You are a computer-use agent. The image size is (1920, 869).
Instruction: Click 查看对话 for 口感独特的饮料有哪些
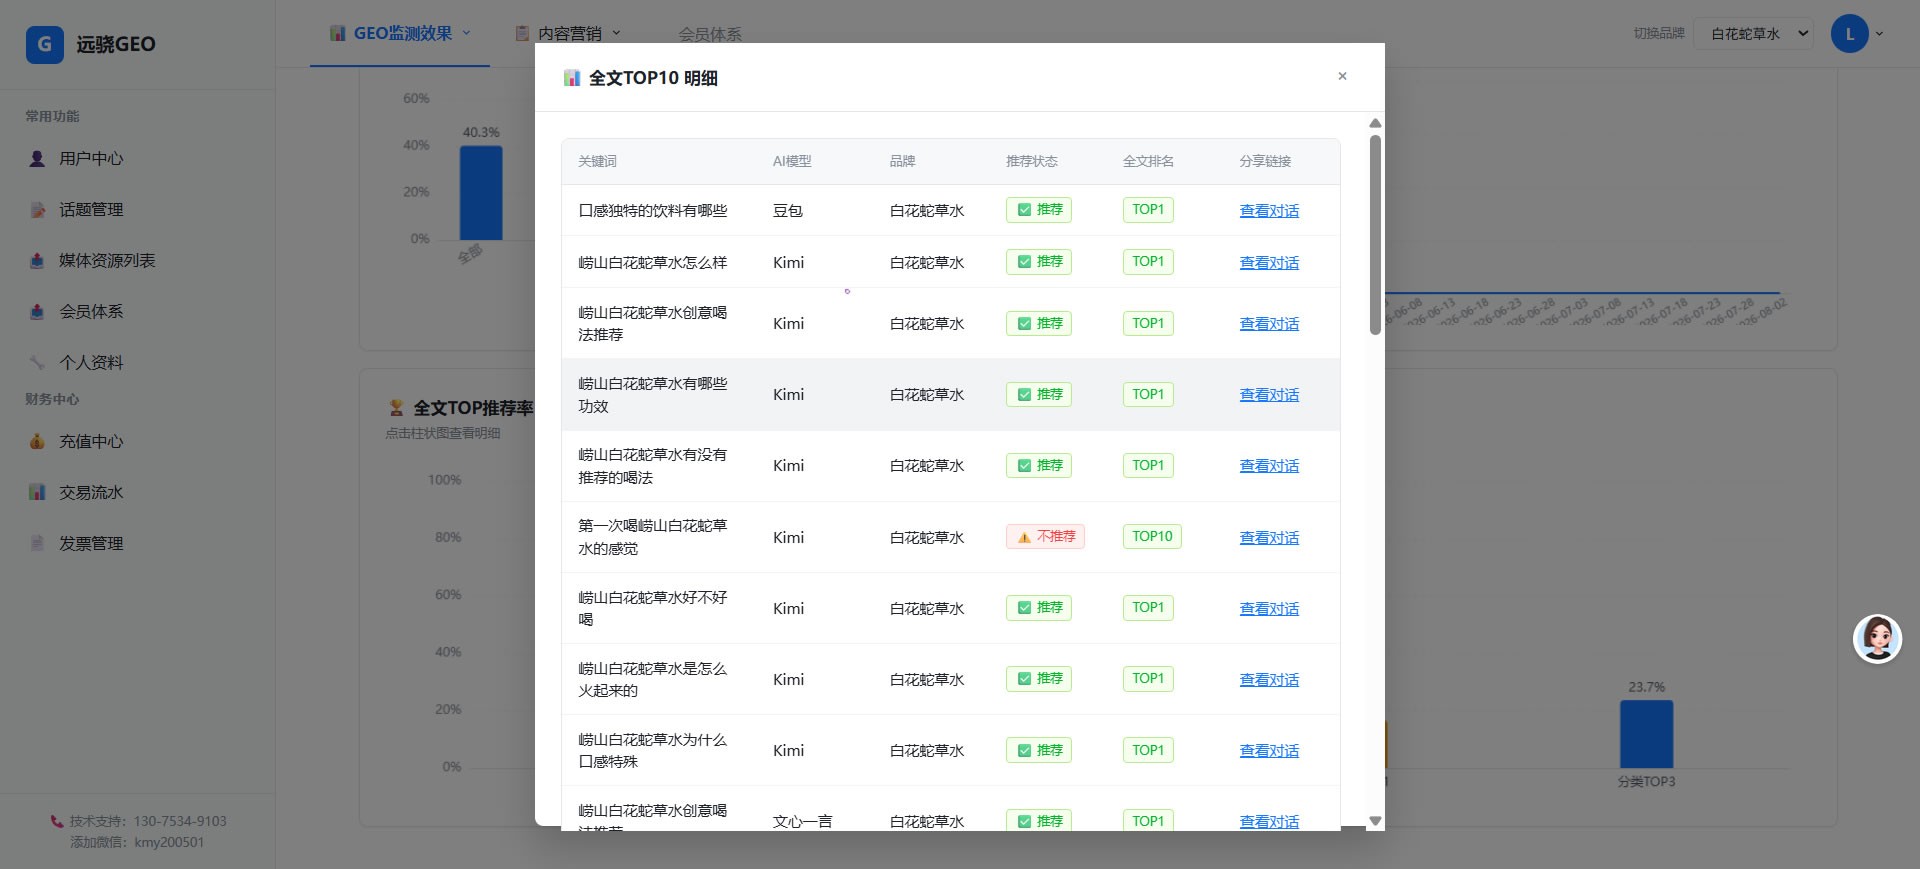[x=1269, y=211]
